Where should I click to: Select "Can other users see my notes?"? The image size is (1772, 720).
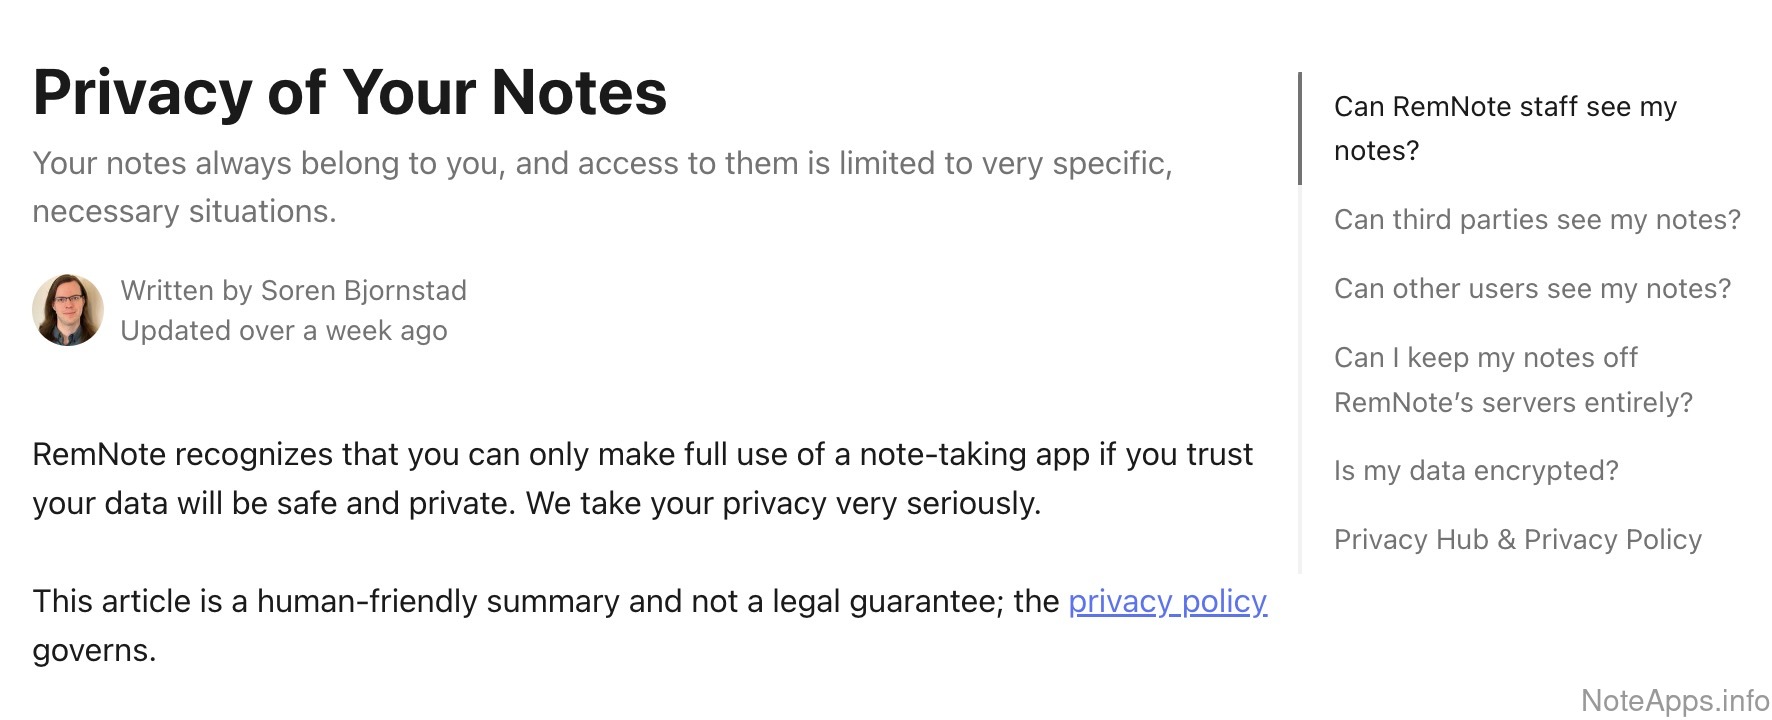pos(1531,289)
